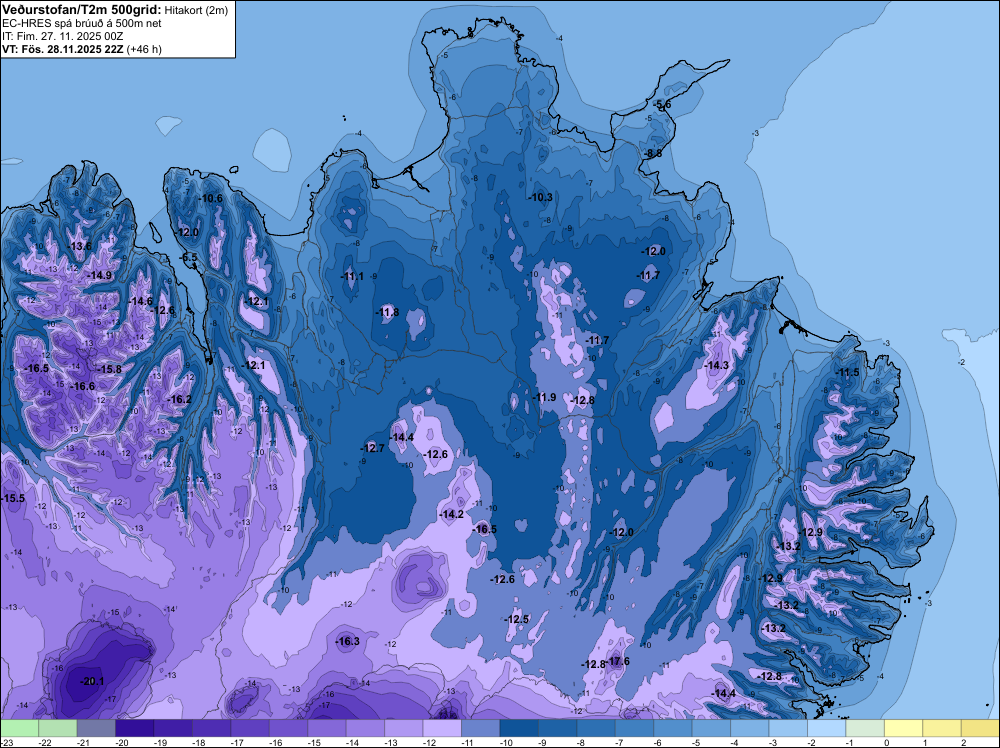The image size is (1000, 748).
Task: Click the -20 label in the color legend
Action: click(x=121, y=742)
